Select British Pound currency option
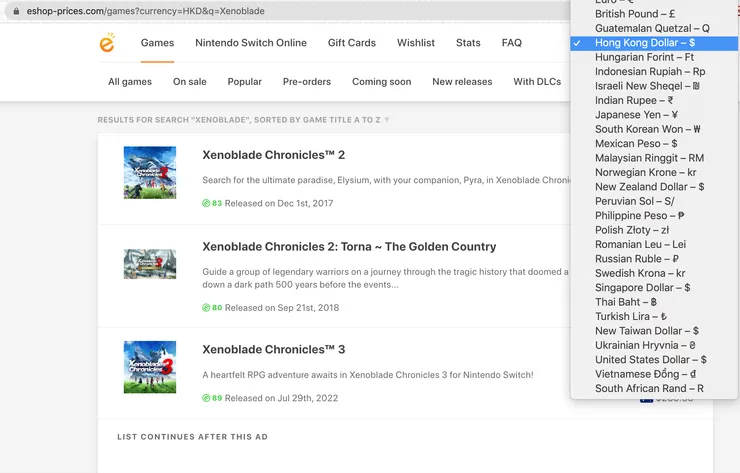 coord(654,14)
